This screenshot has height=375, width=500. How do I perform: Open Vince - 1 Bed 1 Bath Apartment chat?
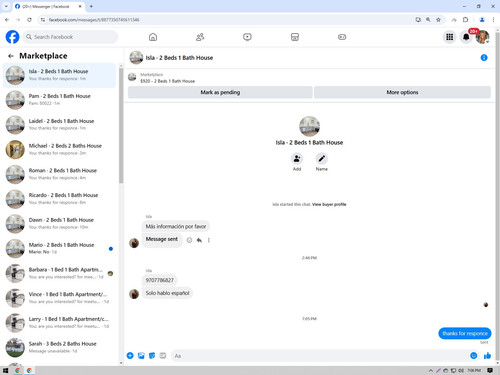point(59,298)
